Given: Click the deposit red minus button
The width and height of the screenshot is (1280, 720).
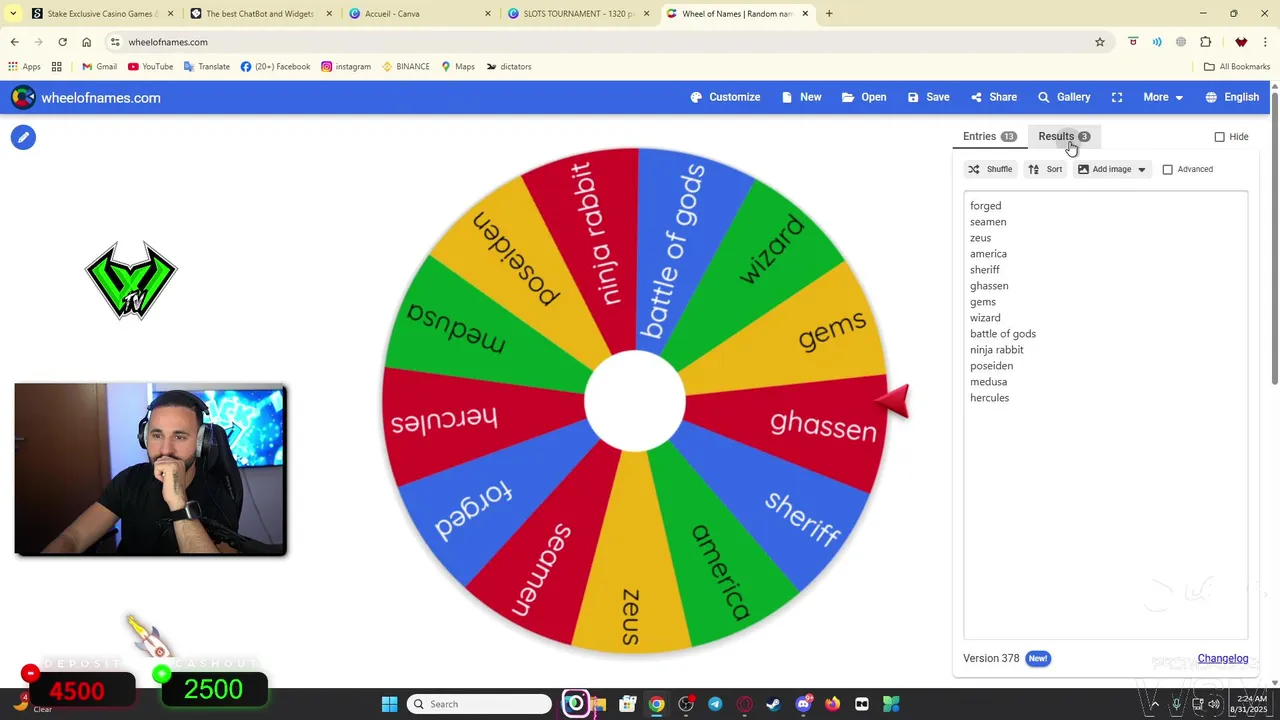Looking at the screenshot, I should coord(30,674).
